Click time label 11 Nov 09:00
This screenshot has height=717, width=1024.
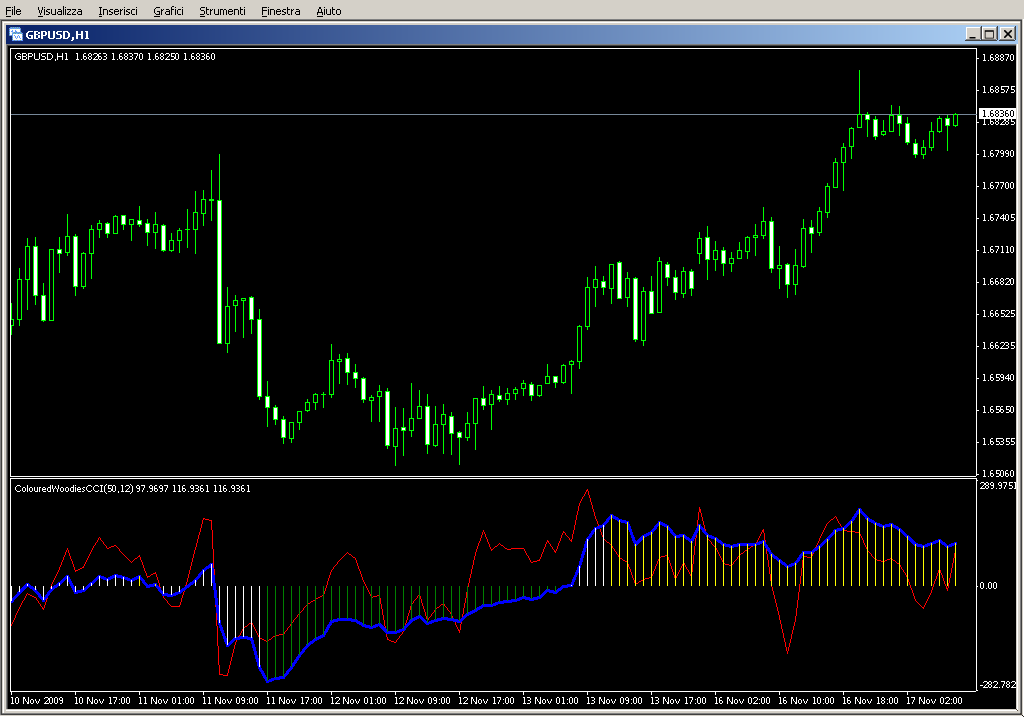[x=230, y=701]
